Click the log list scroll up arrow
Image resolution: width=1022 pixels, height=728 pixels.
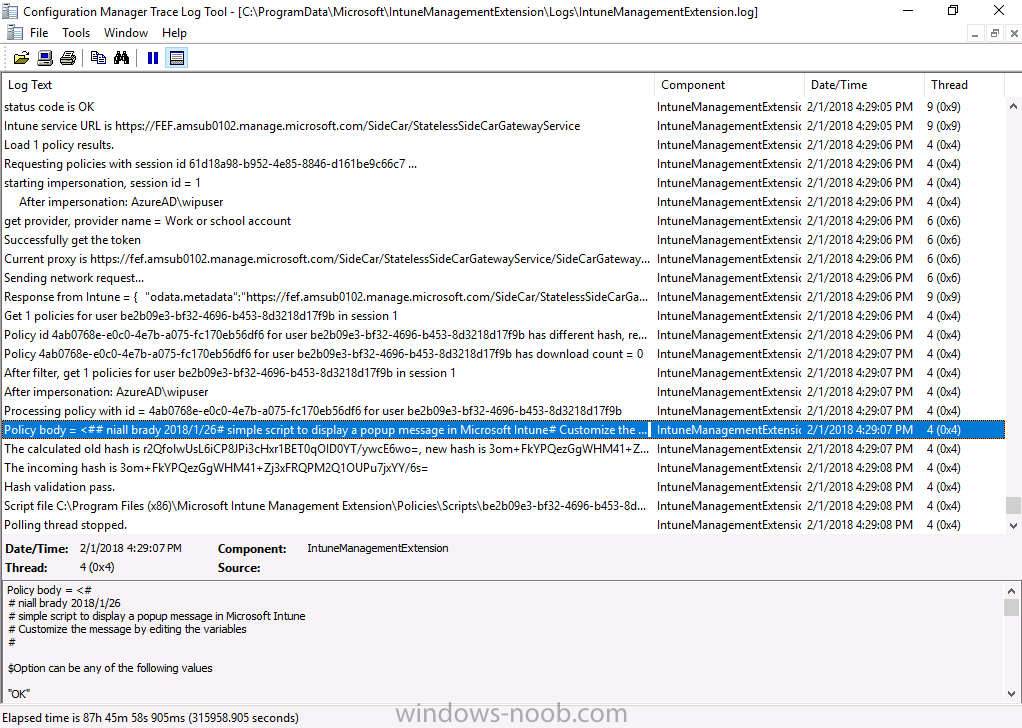pos(1013,106)
